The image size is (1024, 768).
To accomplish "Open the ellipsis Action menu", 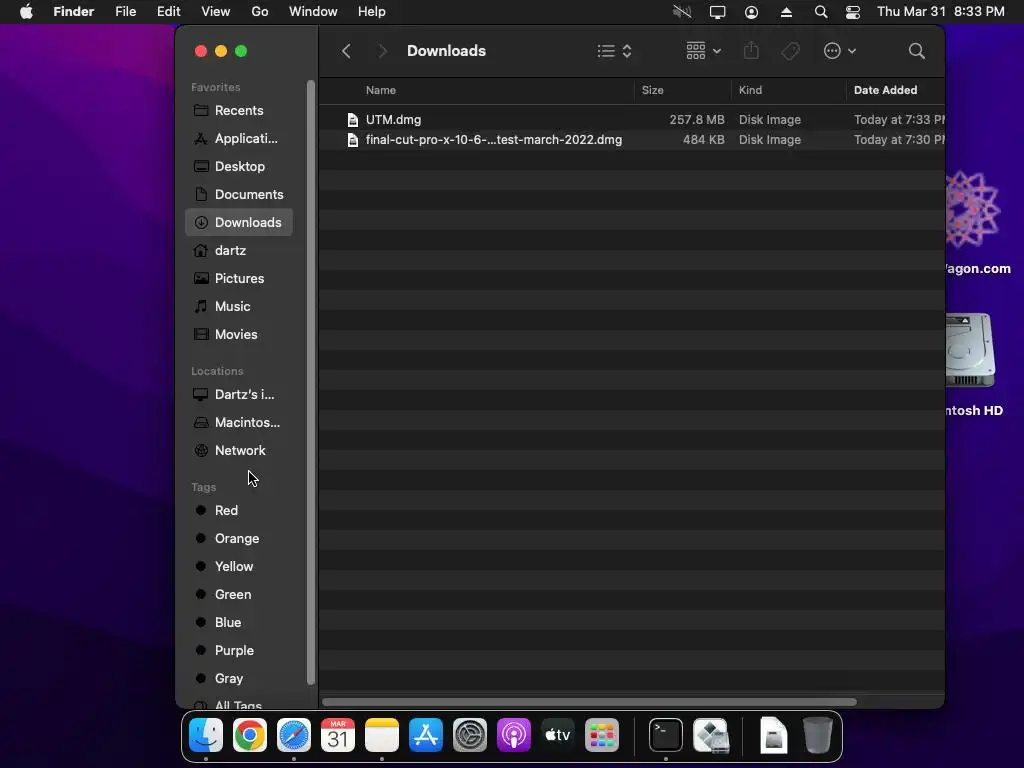I will point(840,51).
